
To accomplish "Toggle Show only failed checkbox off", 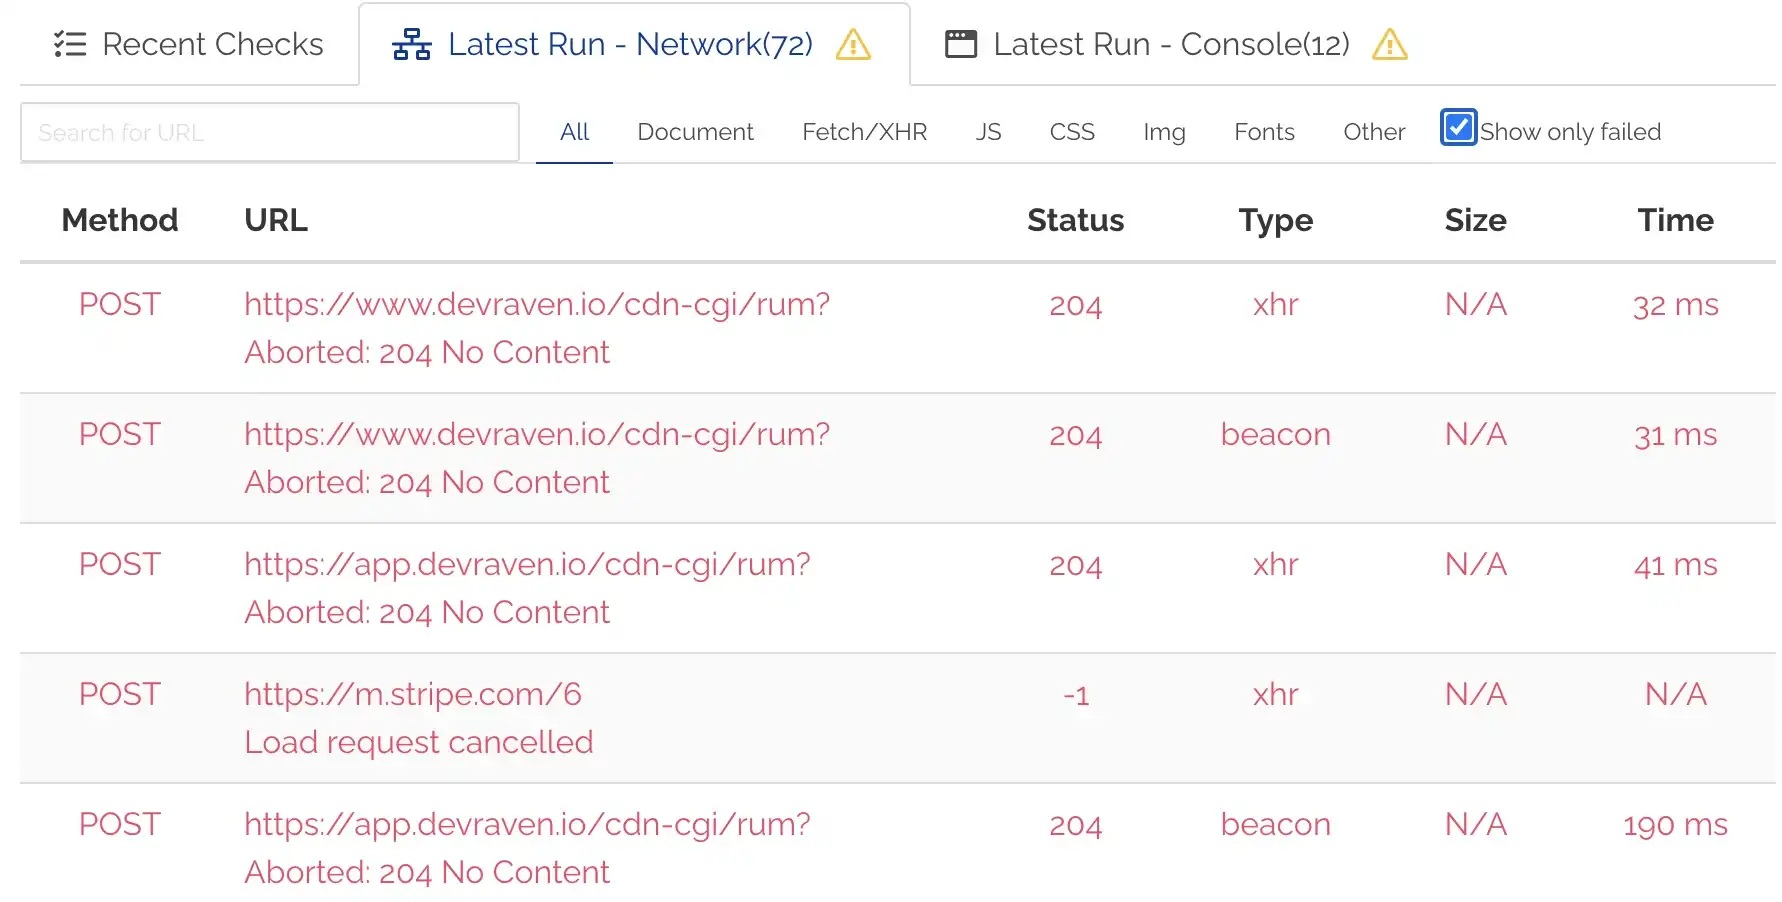I will point(1458,127).
